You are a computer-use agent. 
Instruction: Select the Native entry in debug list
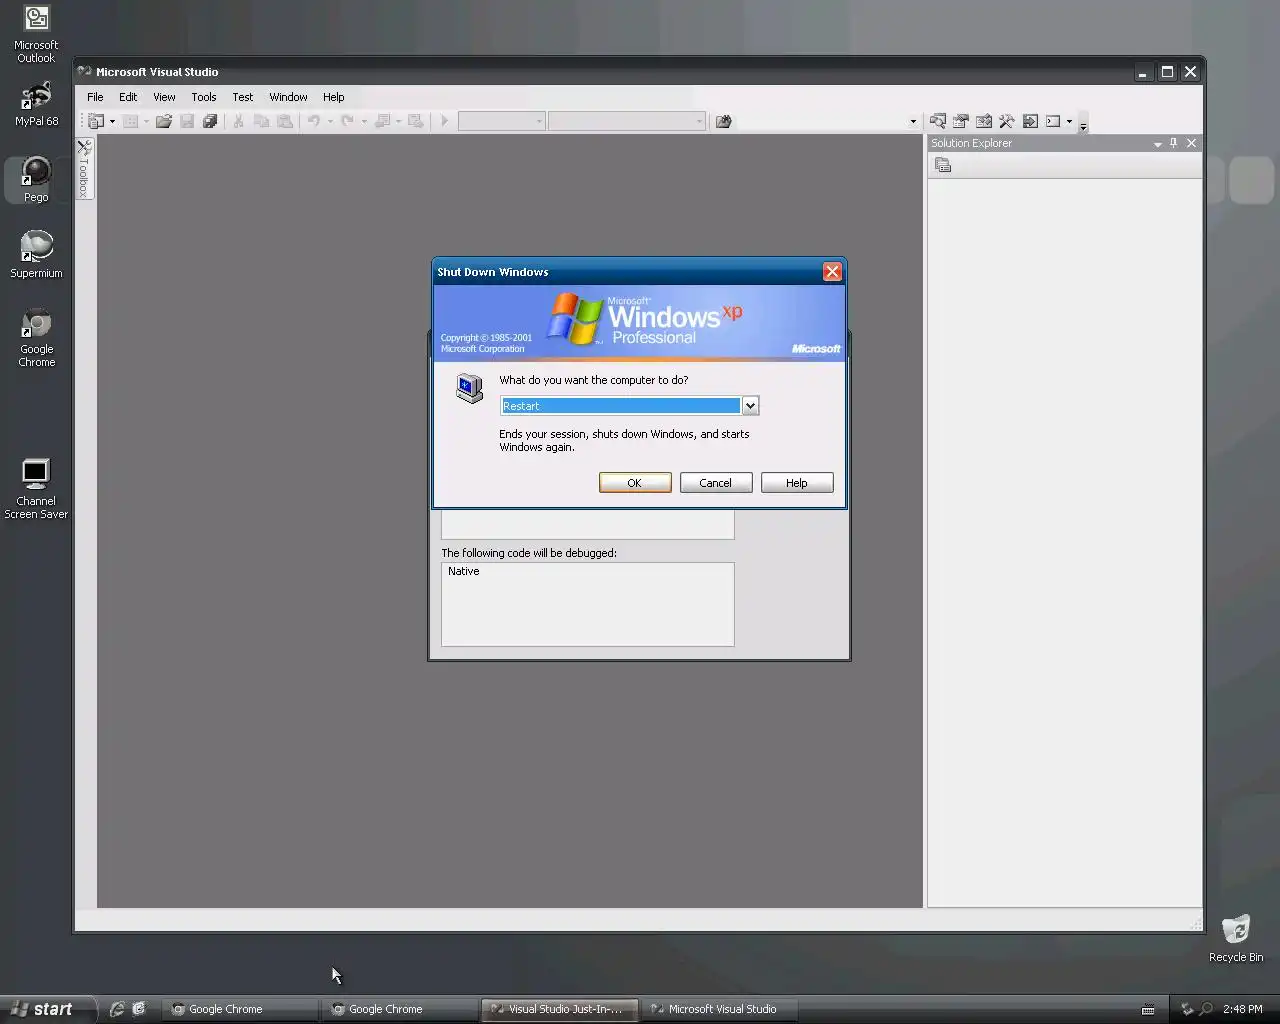pyautogui.click(x=464, y=572)
